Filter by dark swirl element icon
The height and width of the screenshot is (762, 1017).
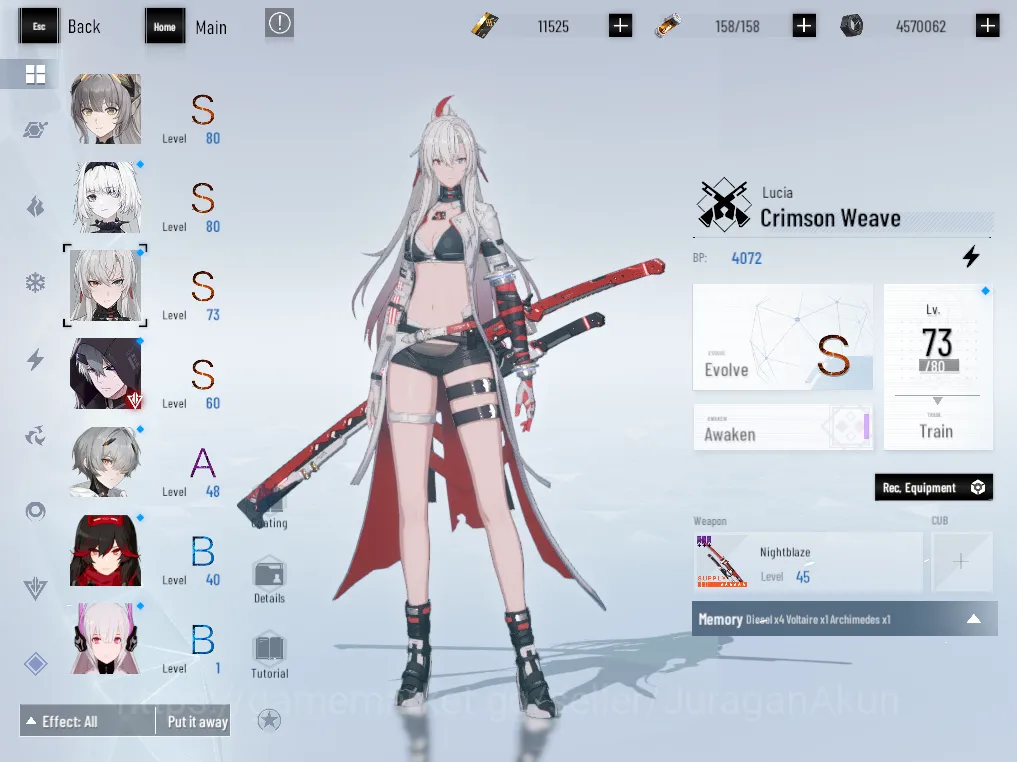pos(35,435)
